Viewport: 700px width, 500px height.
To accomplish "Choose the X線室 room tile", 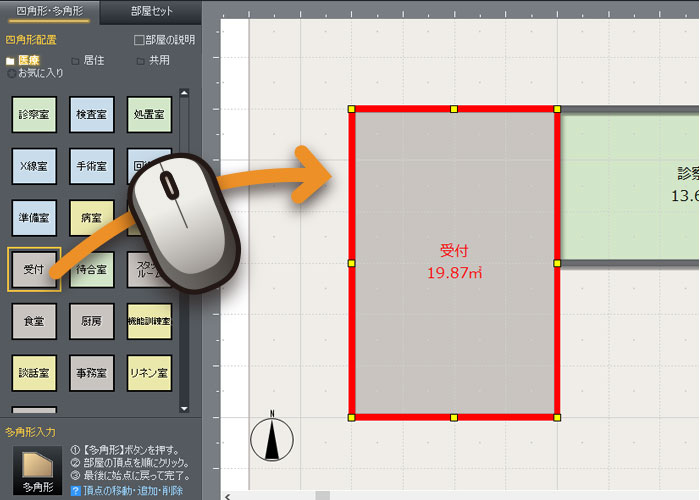I will click(34, 166).
